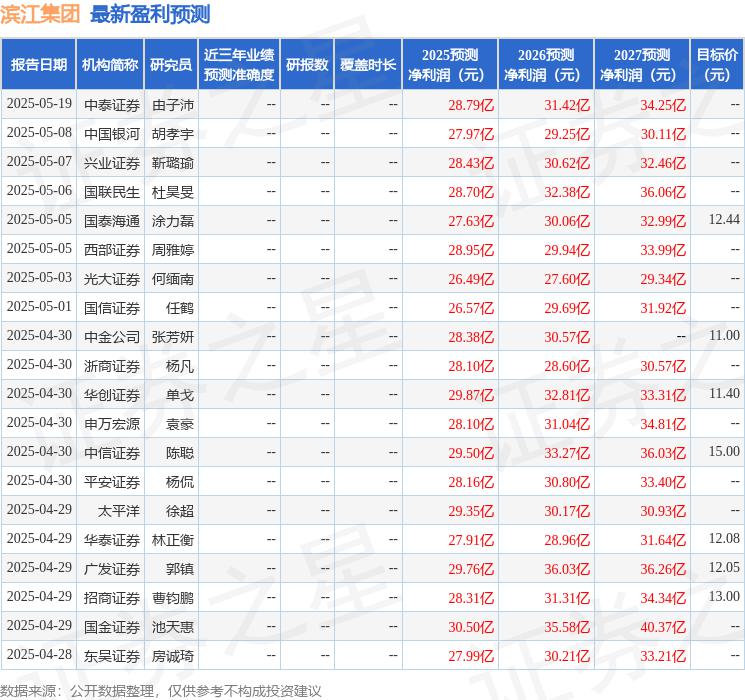Click researcher name 房诚琦
This screenshot has height=700, width=745.
point(173,656)
